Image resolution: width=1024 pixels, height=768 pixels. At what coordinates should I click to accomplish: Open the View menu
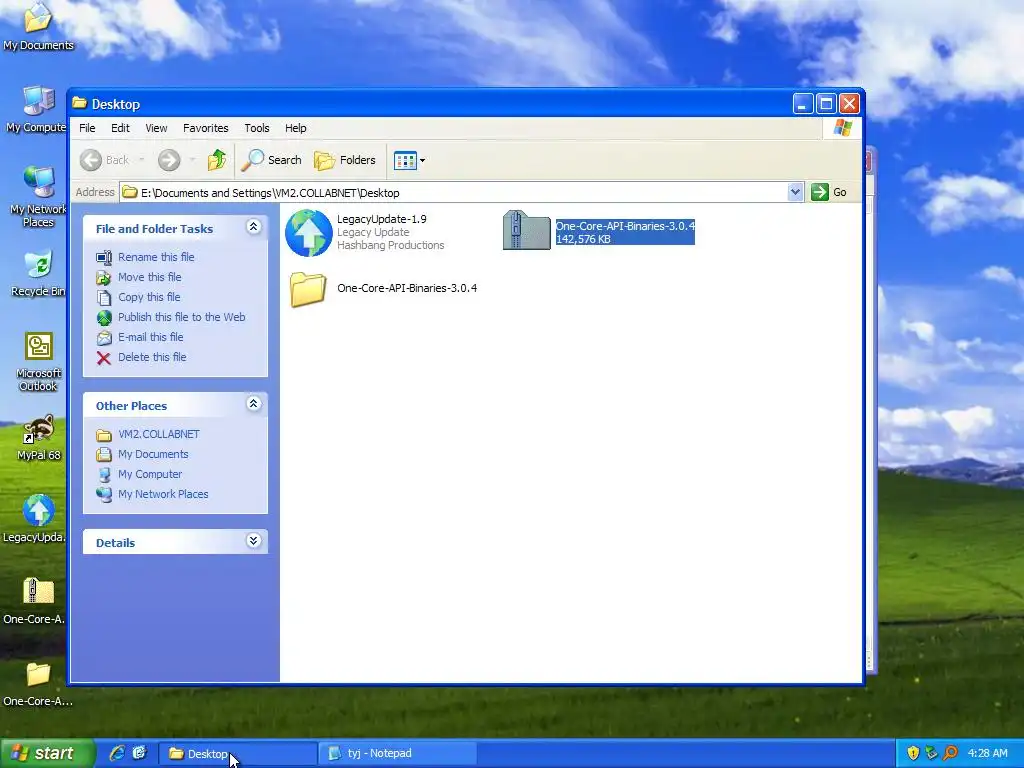pyautogui.click(x=156, y=128)
